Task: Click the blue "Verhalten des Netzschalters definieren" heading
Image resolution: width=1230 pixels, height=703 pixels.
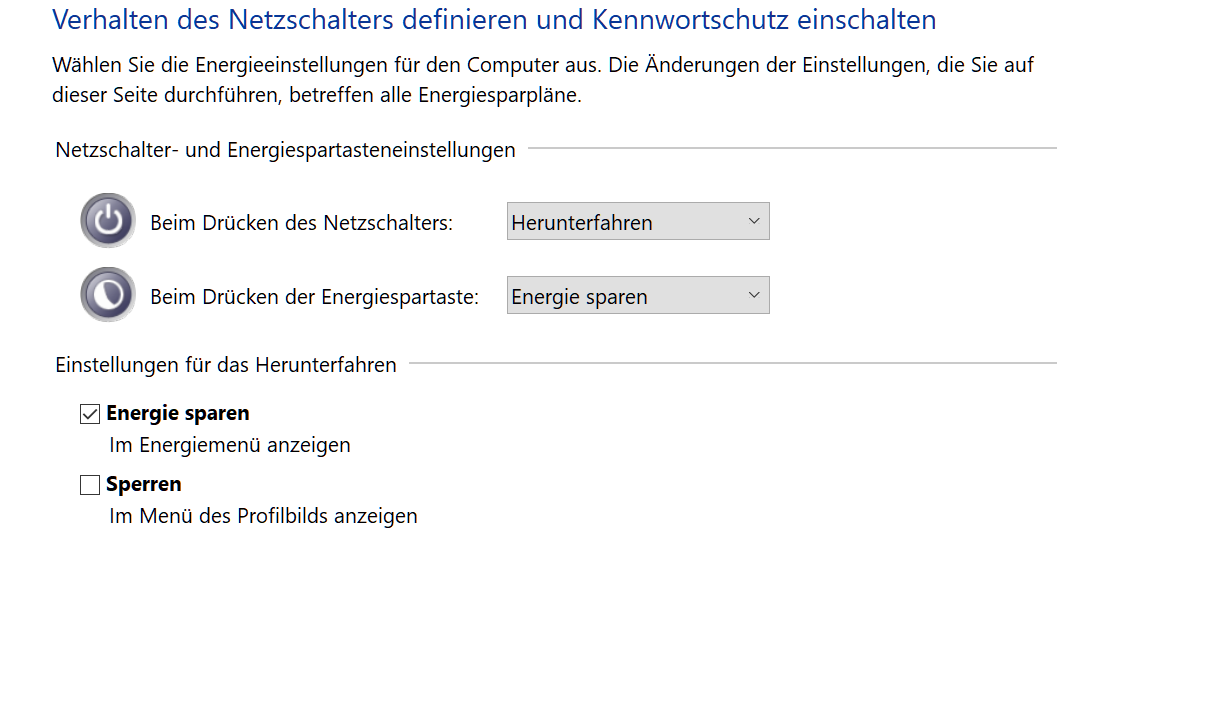Action: [x=494, y=19]
